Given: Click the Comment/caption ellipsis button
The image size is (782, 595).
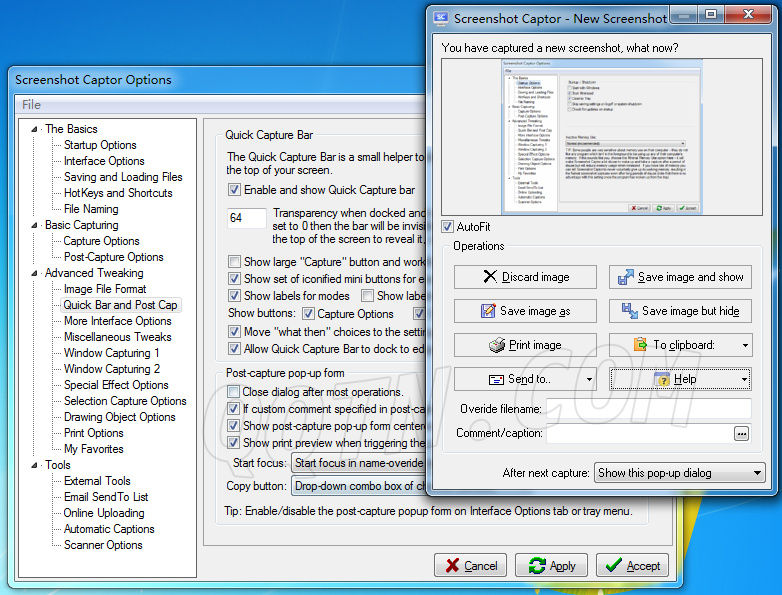Looking at the screenshot, I should 741,434.
